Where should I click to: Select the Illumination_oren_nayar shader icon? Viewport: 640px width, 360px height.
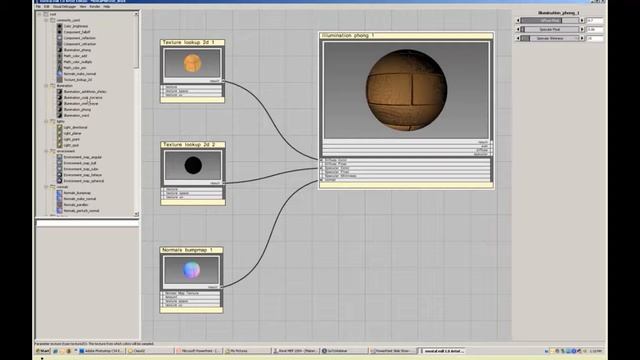pyautogui.click(x=60, y=103)
